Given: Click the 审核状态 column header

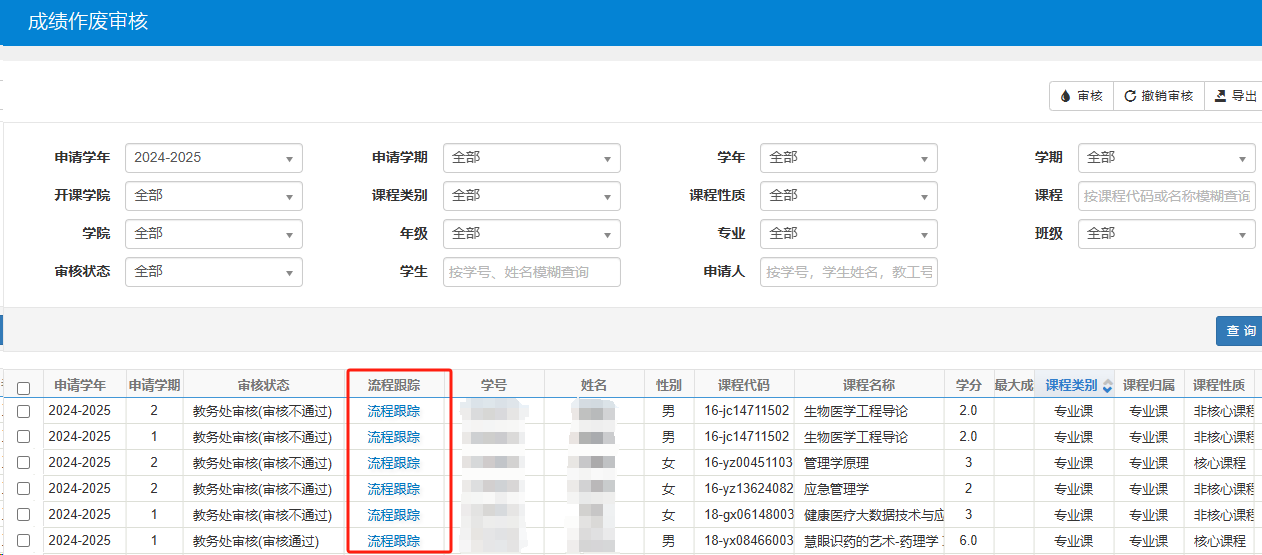Looking at the screenshot, I should [x=263, y=385].
